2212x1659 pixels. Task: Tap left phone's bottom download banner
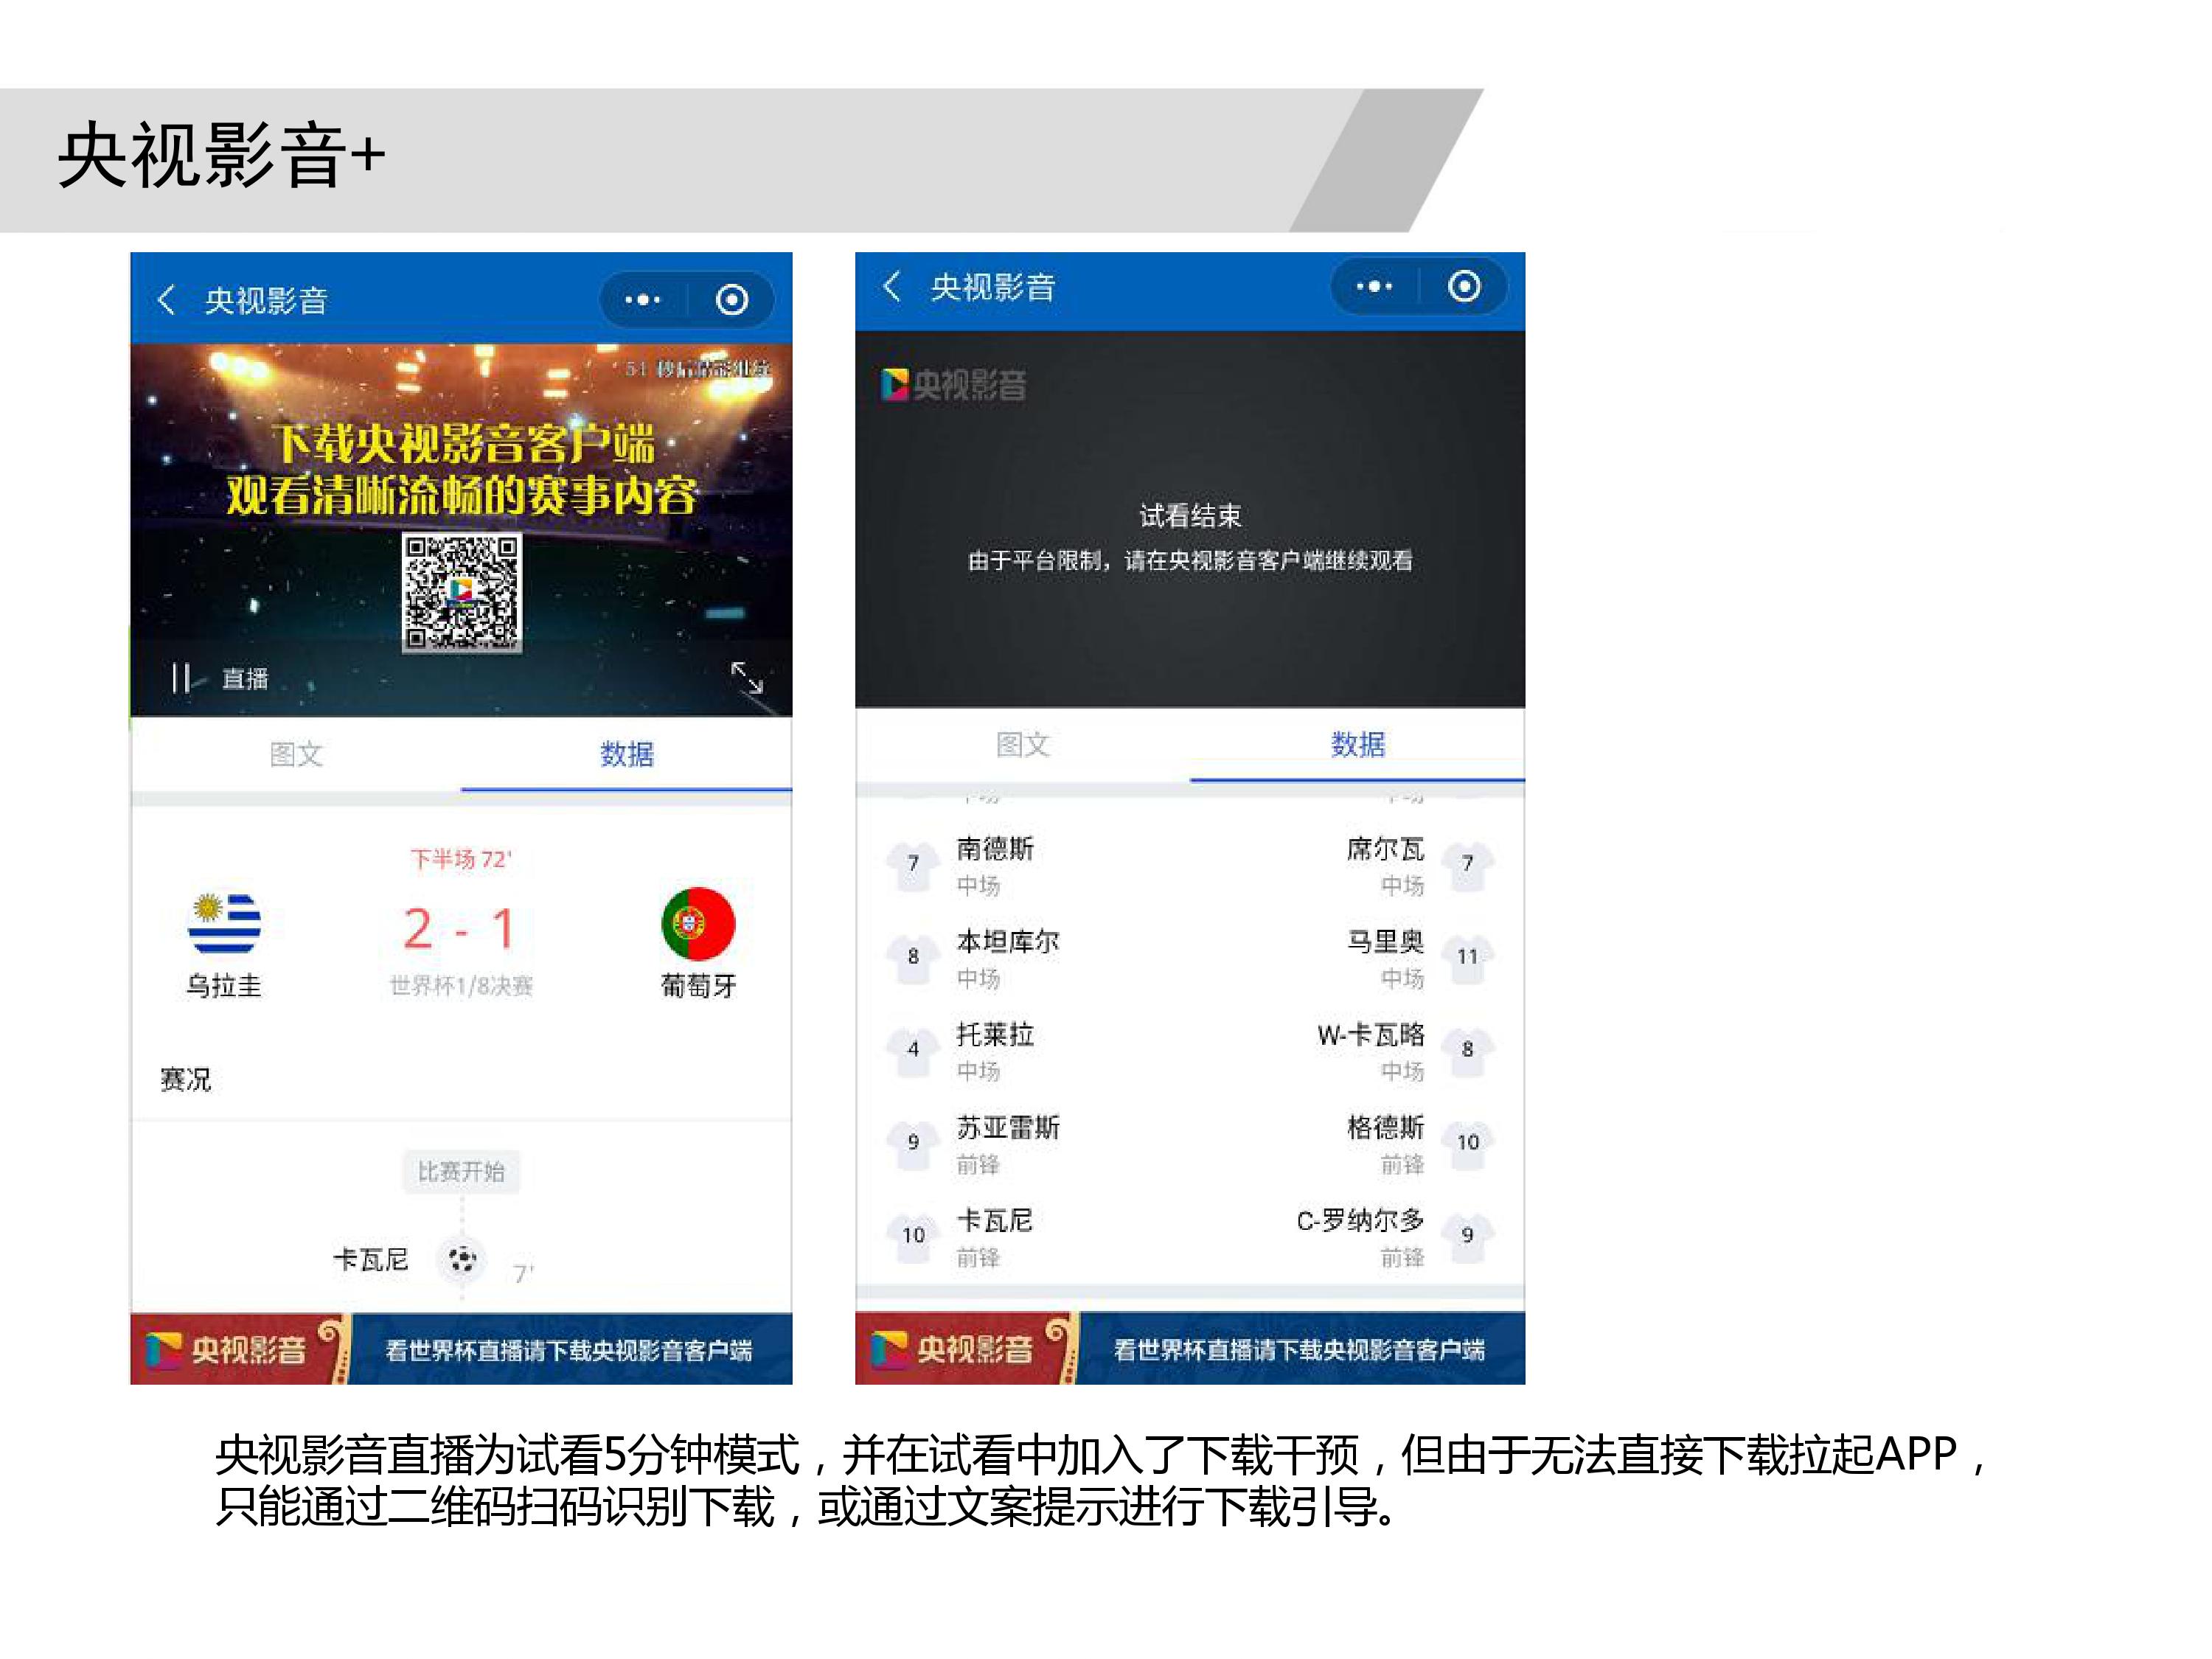(x=461, y=1348)
